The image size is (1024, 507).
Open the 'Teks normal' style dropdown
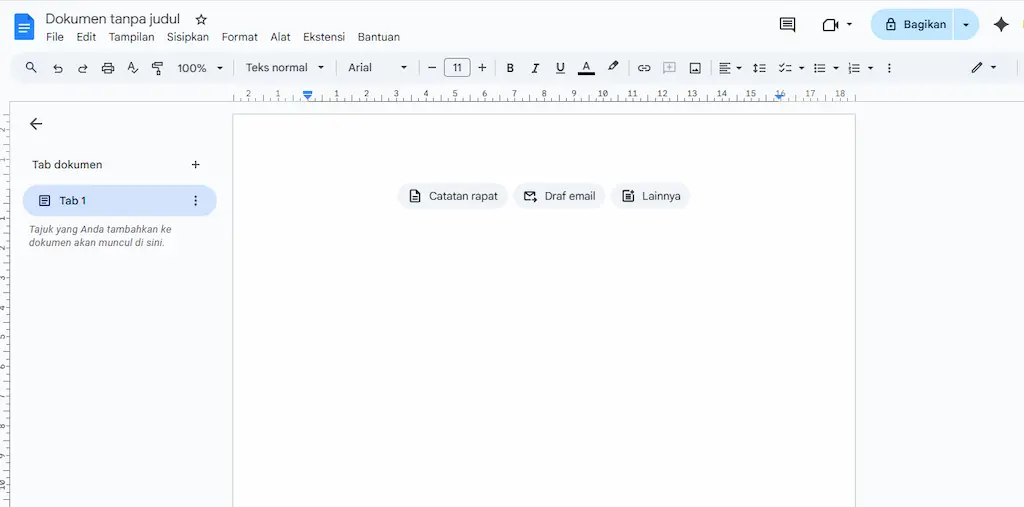point(285,67)
